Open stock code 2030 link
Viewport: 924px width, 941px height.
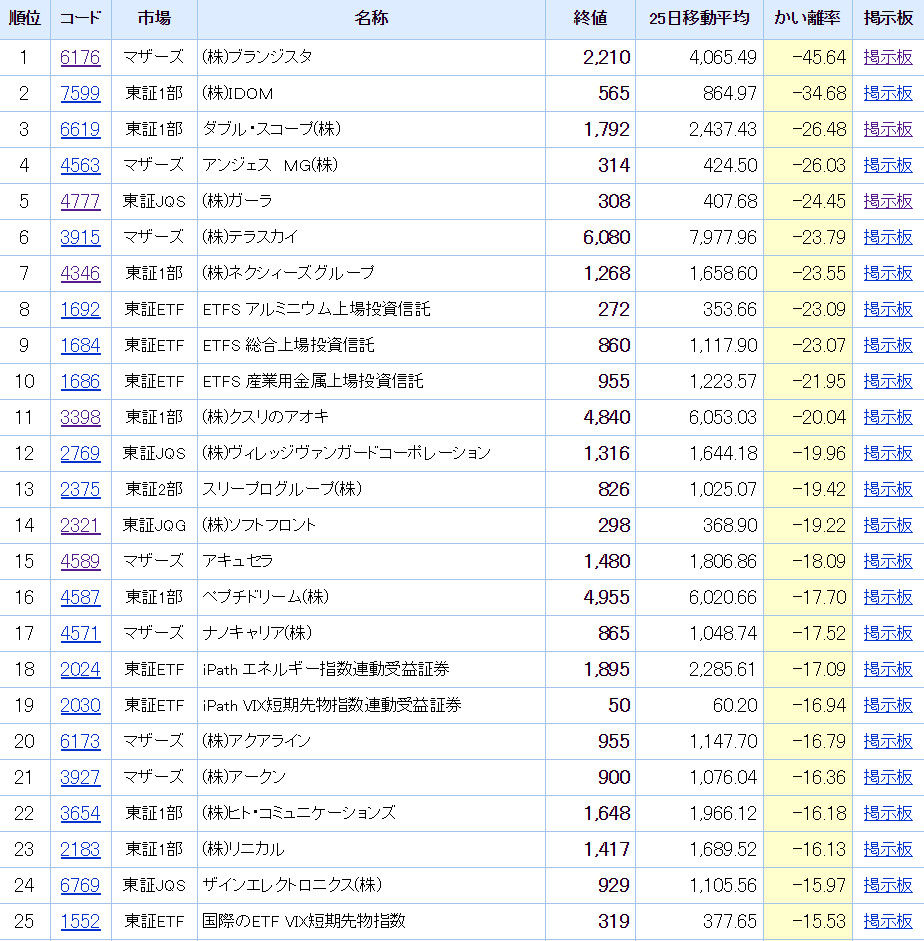coord(80,706)
